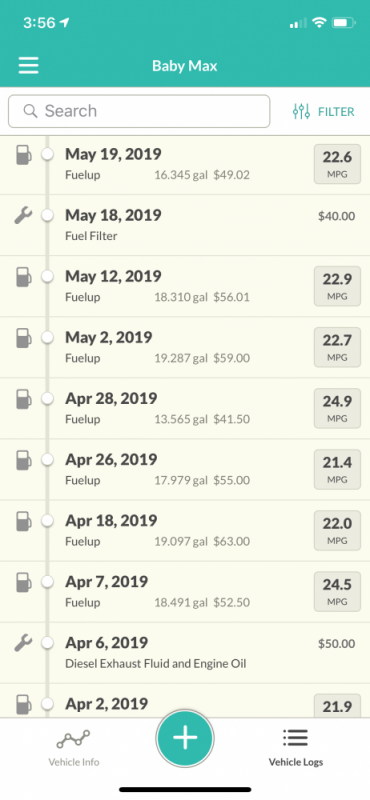This screenshot has height=800, width=370.
Task: Switch to the Vehicle Logs tab
Action: (295, 747)
